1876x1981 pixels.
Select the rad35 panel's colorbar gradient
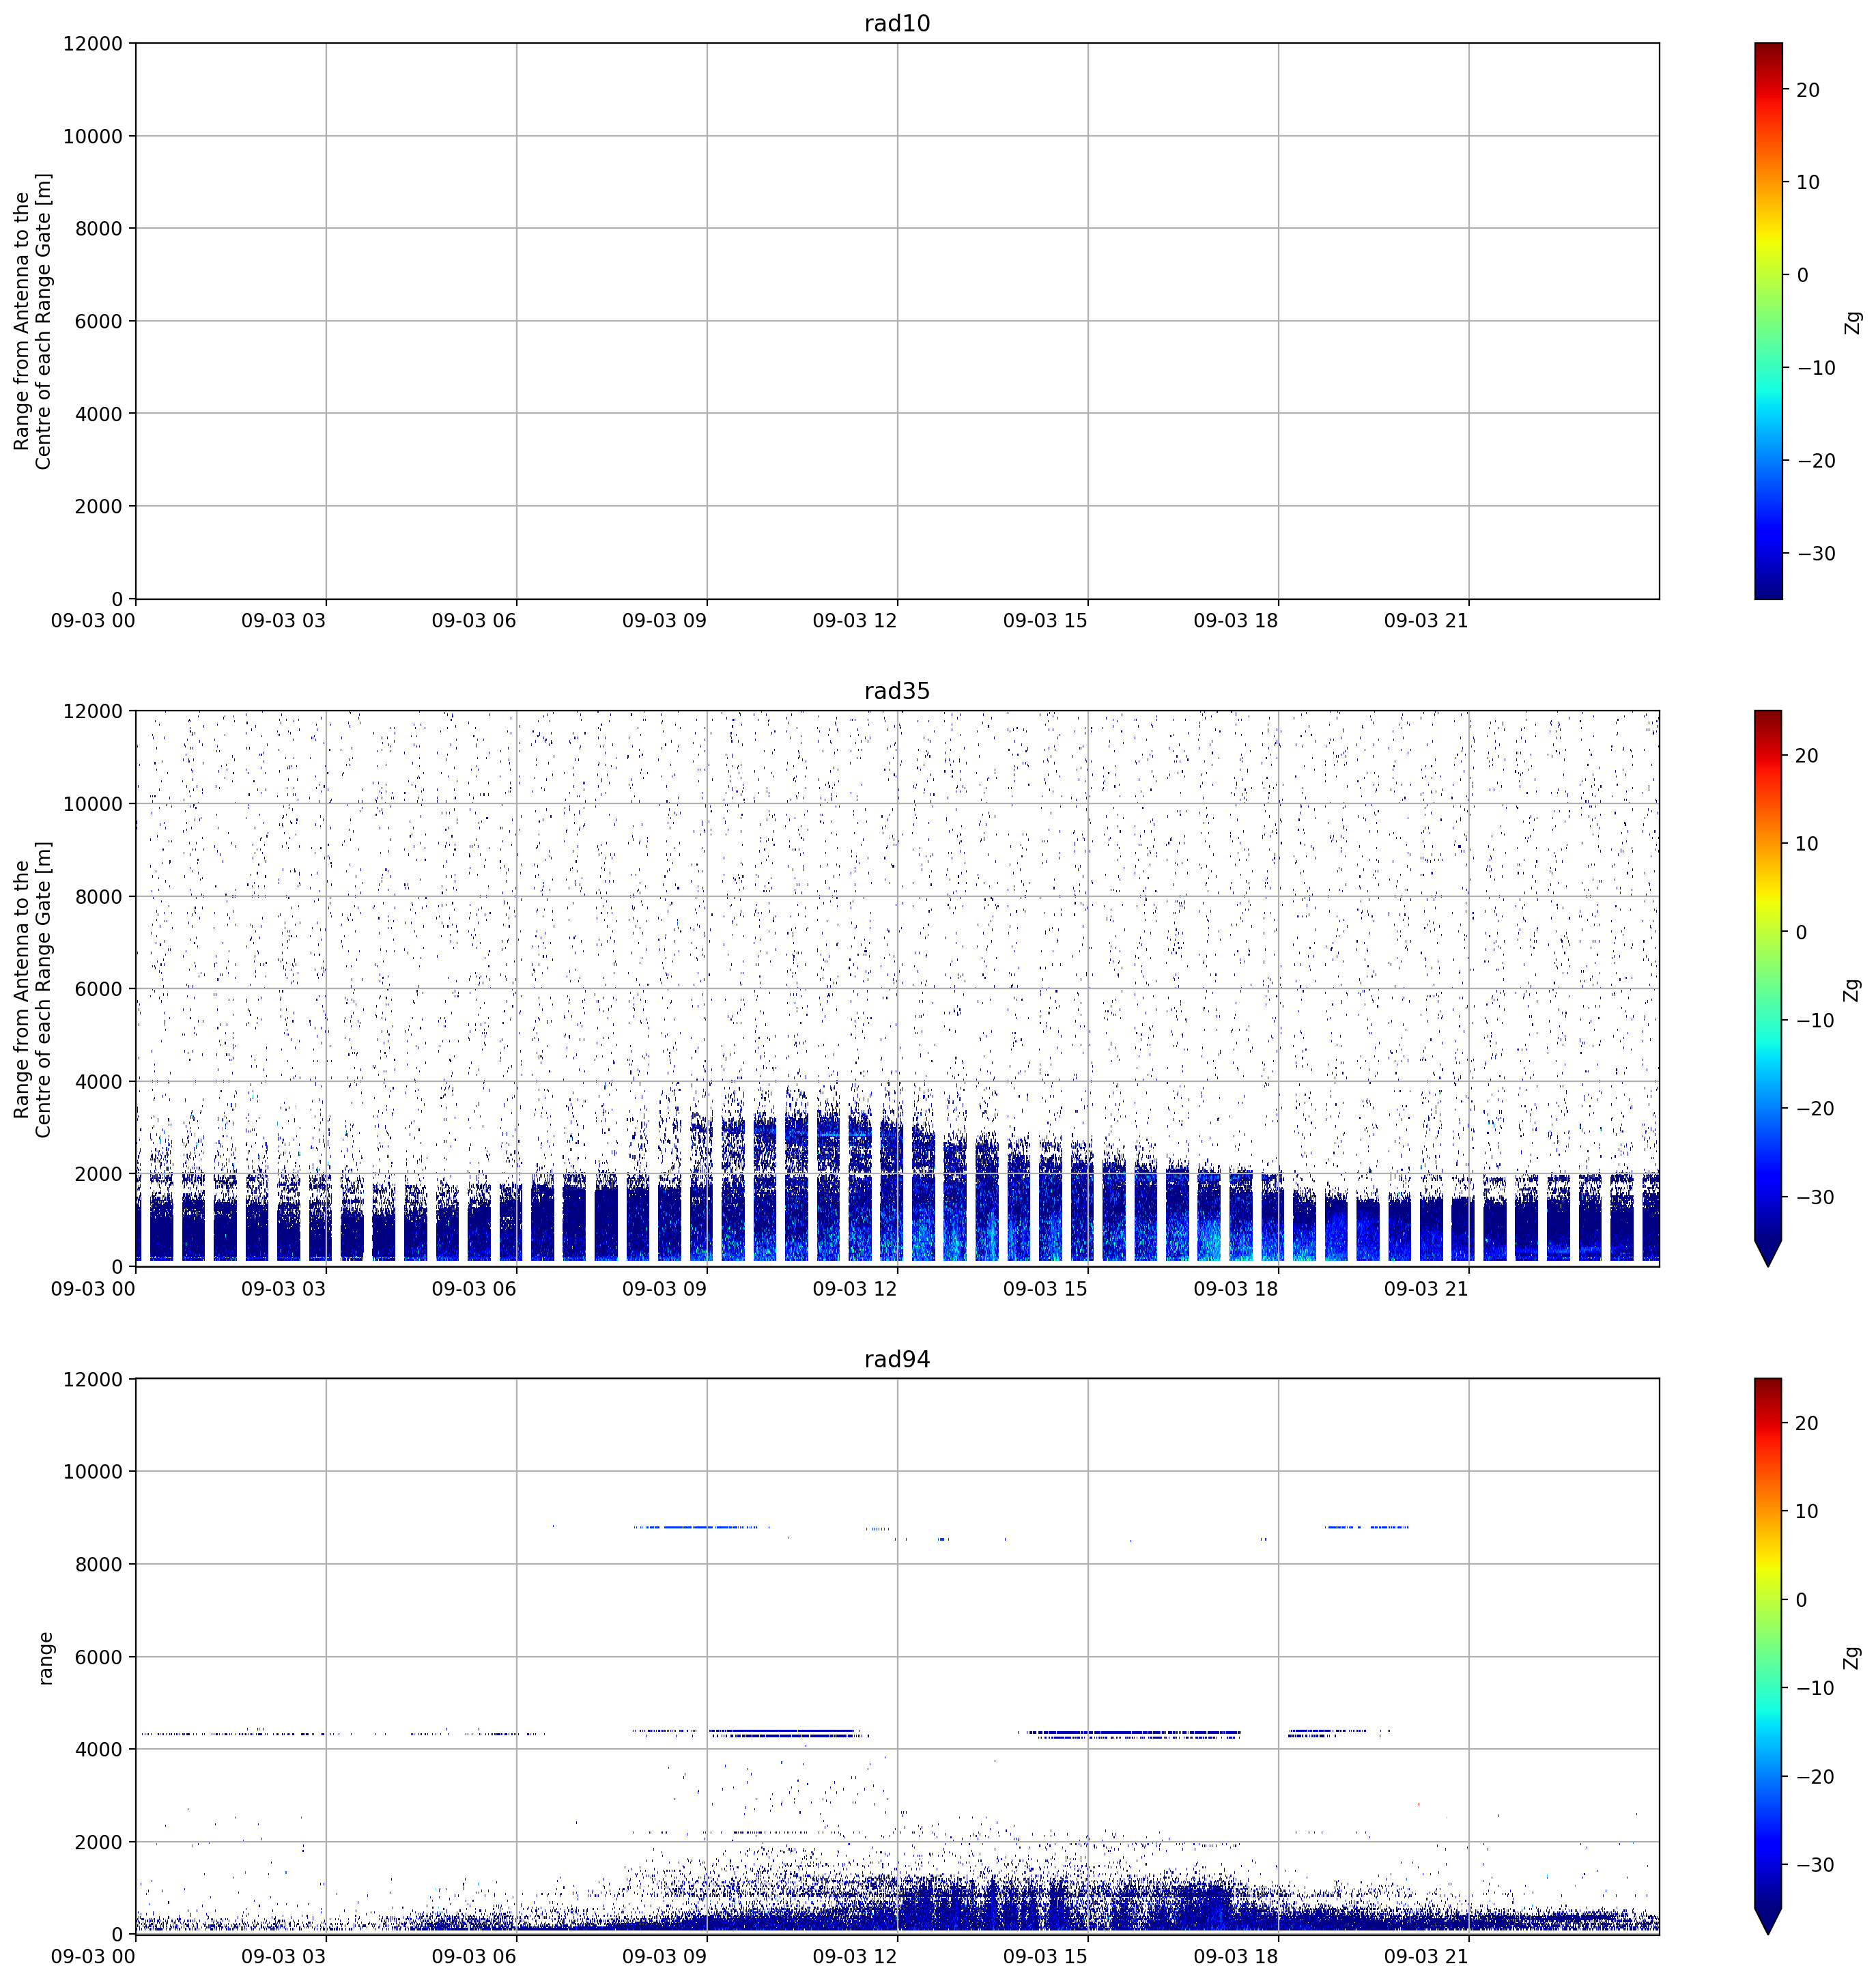(1768, 975)
